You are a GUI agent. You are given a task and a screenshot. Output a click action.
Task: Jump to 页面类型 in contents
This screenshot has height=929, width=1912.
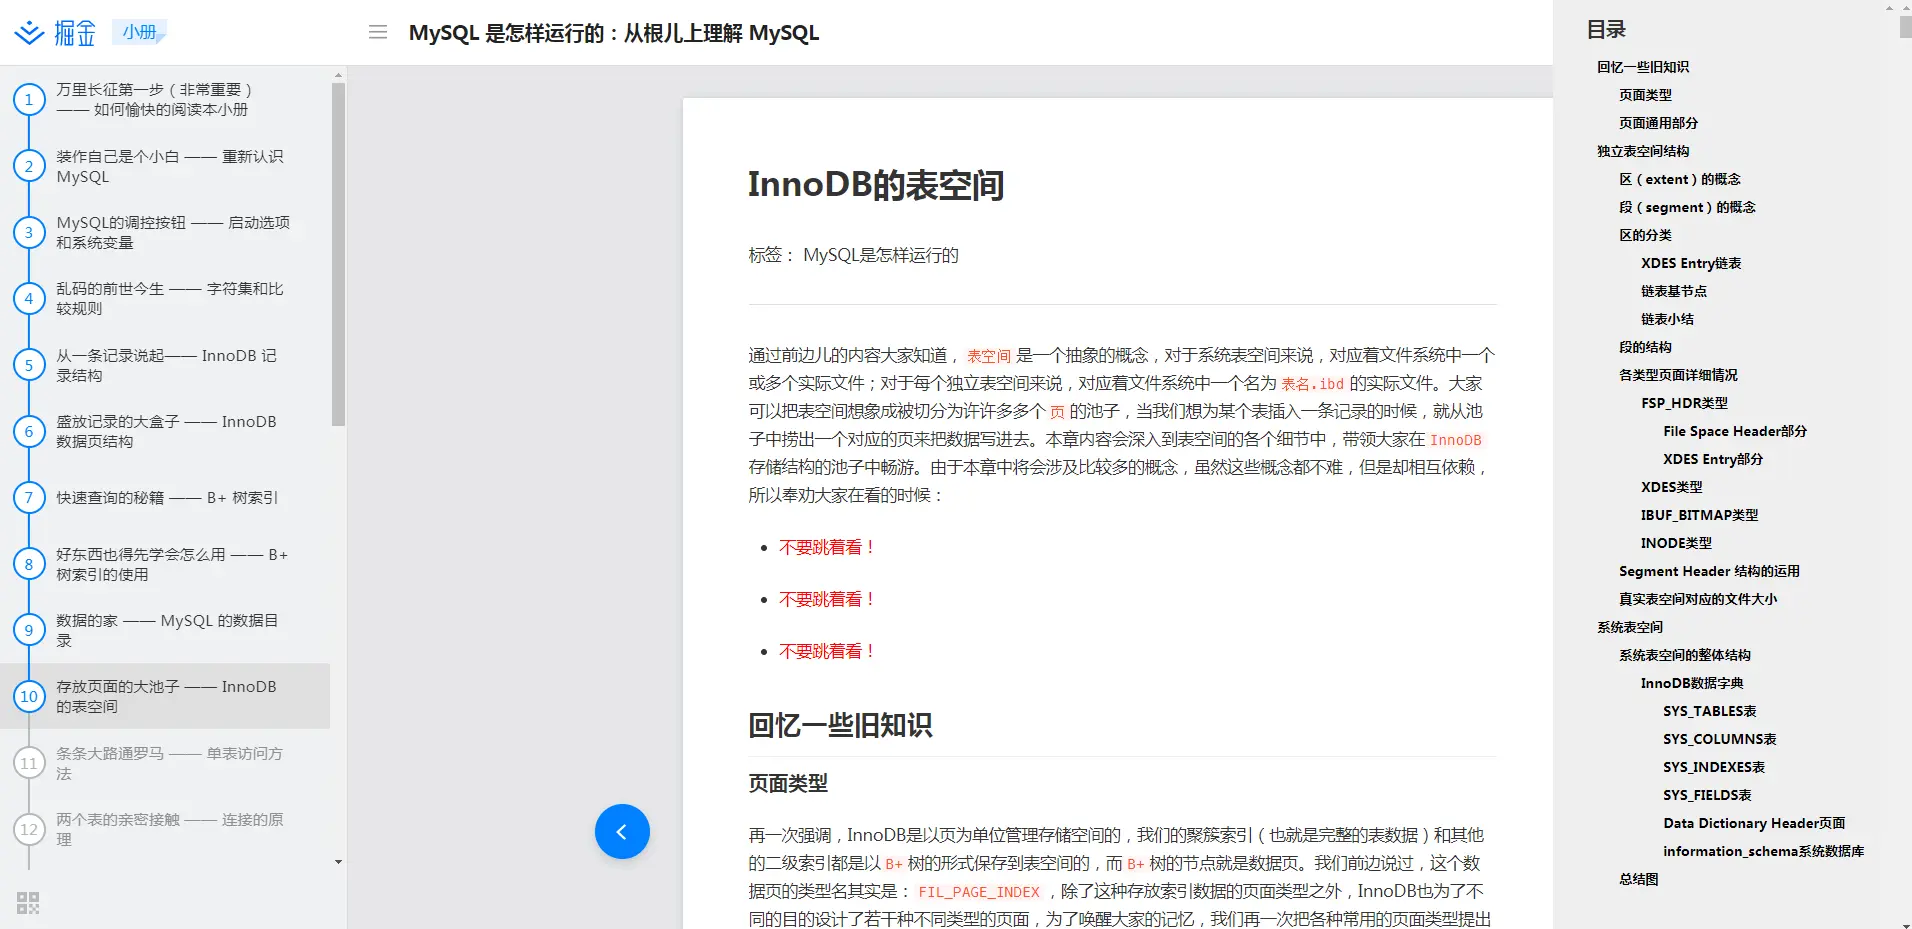point(1645,95)
